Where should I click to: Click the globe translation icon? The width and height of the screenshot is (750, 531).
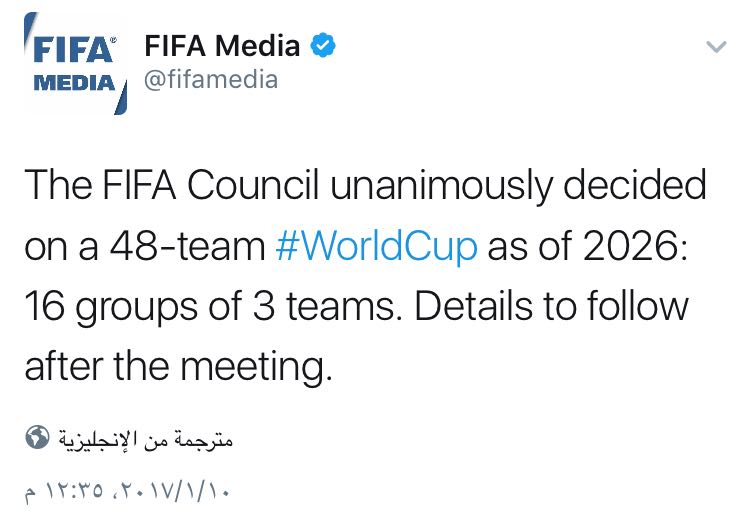(x=37, y=437)
